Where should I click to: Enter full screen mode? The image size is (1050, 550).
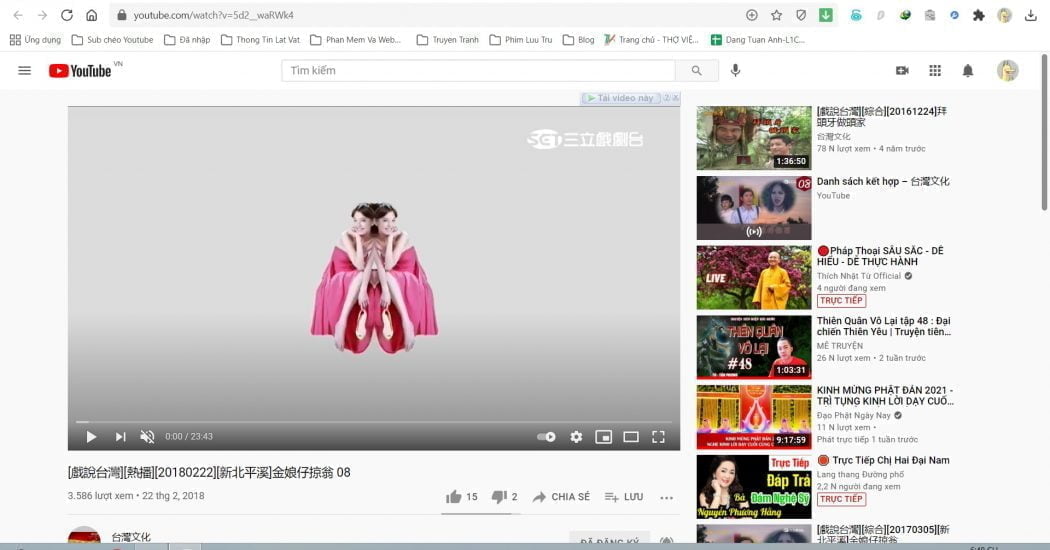pos(658,437)
